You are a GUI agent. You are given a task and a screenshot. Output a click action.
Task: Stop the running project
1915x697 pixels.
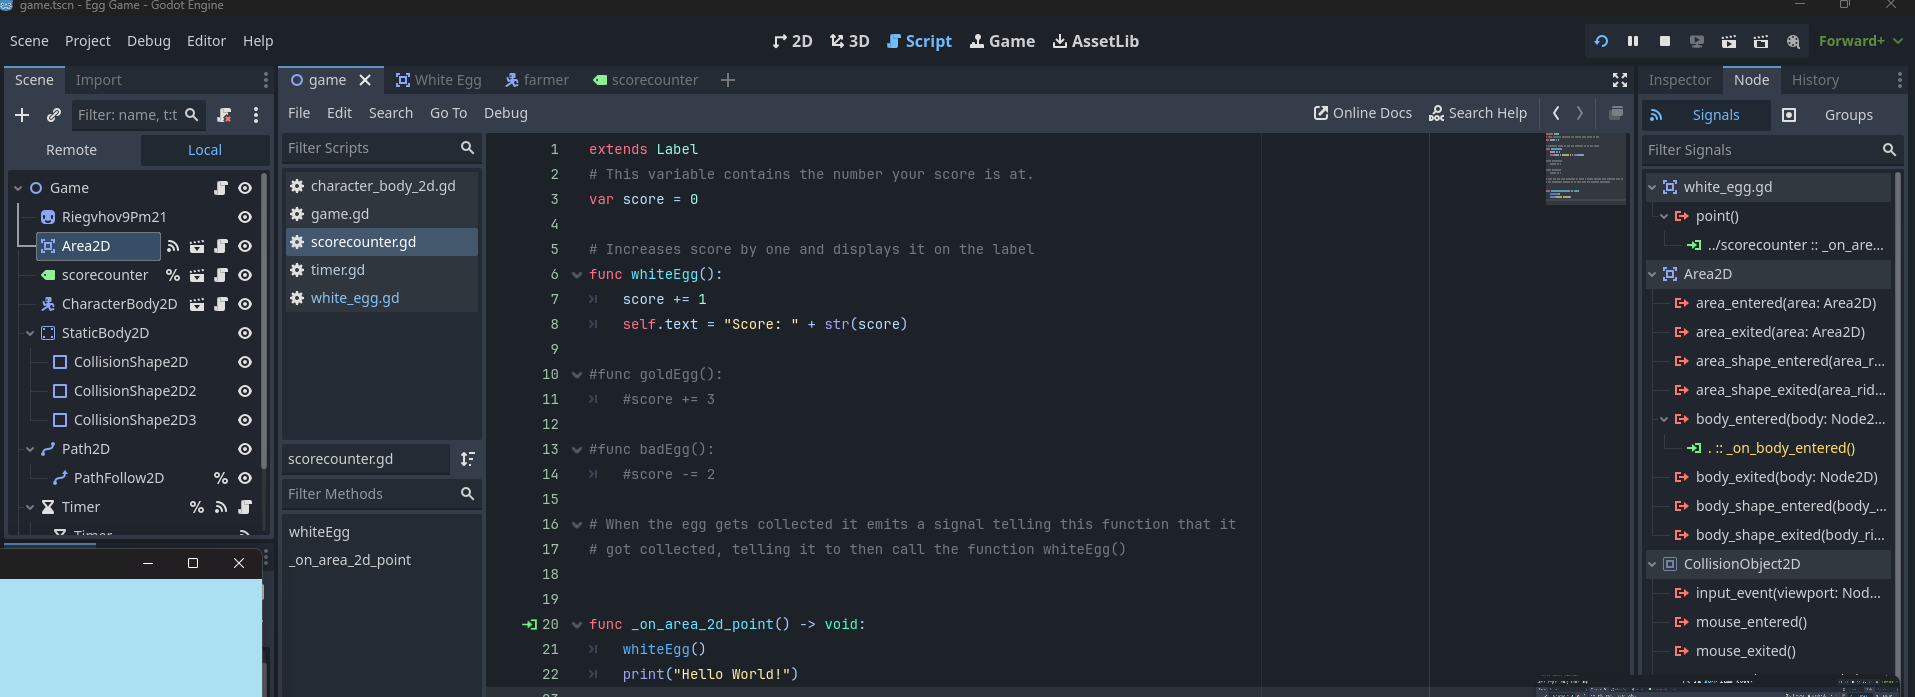[1664, 41]
